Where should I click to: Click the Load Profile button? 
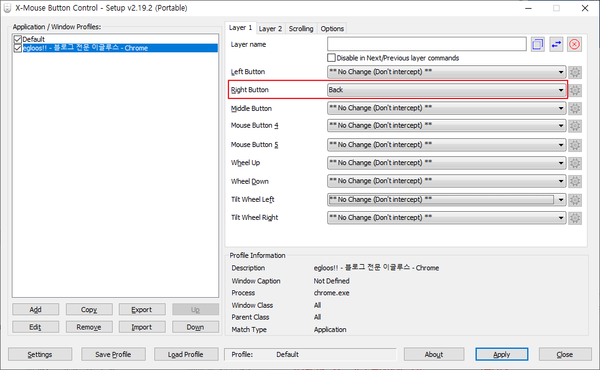(x=186, y=355)
